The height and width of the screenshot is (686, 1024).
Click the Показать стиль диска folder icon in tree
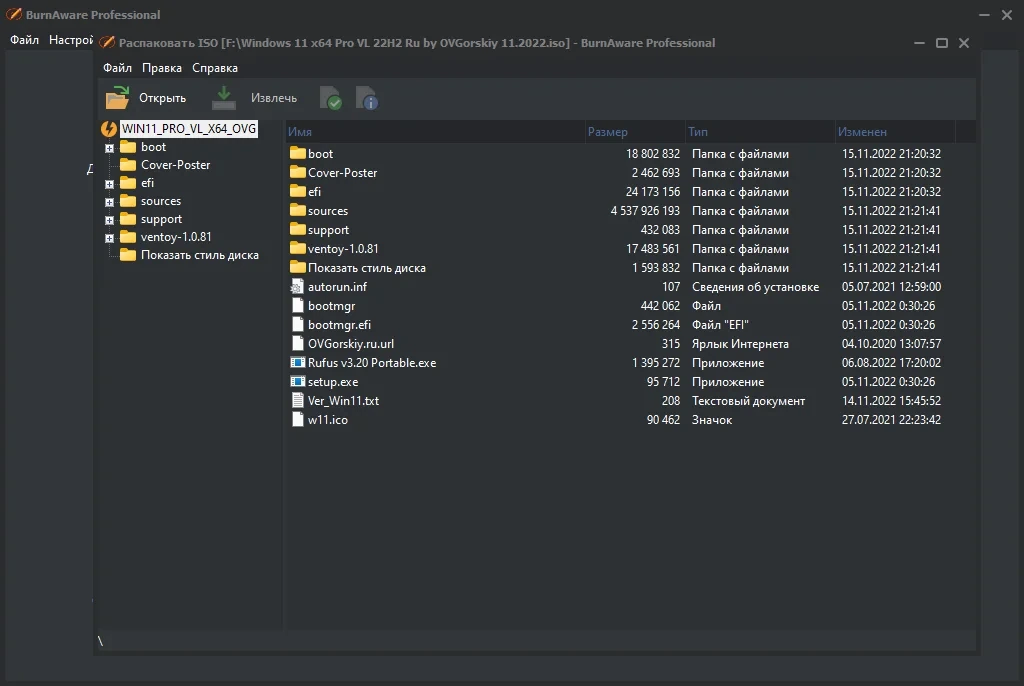[x=128, y=255]
